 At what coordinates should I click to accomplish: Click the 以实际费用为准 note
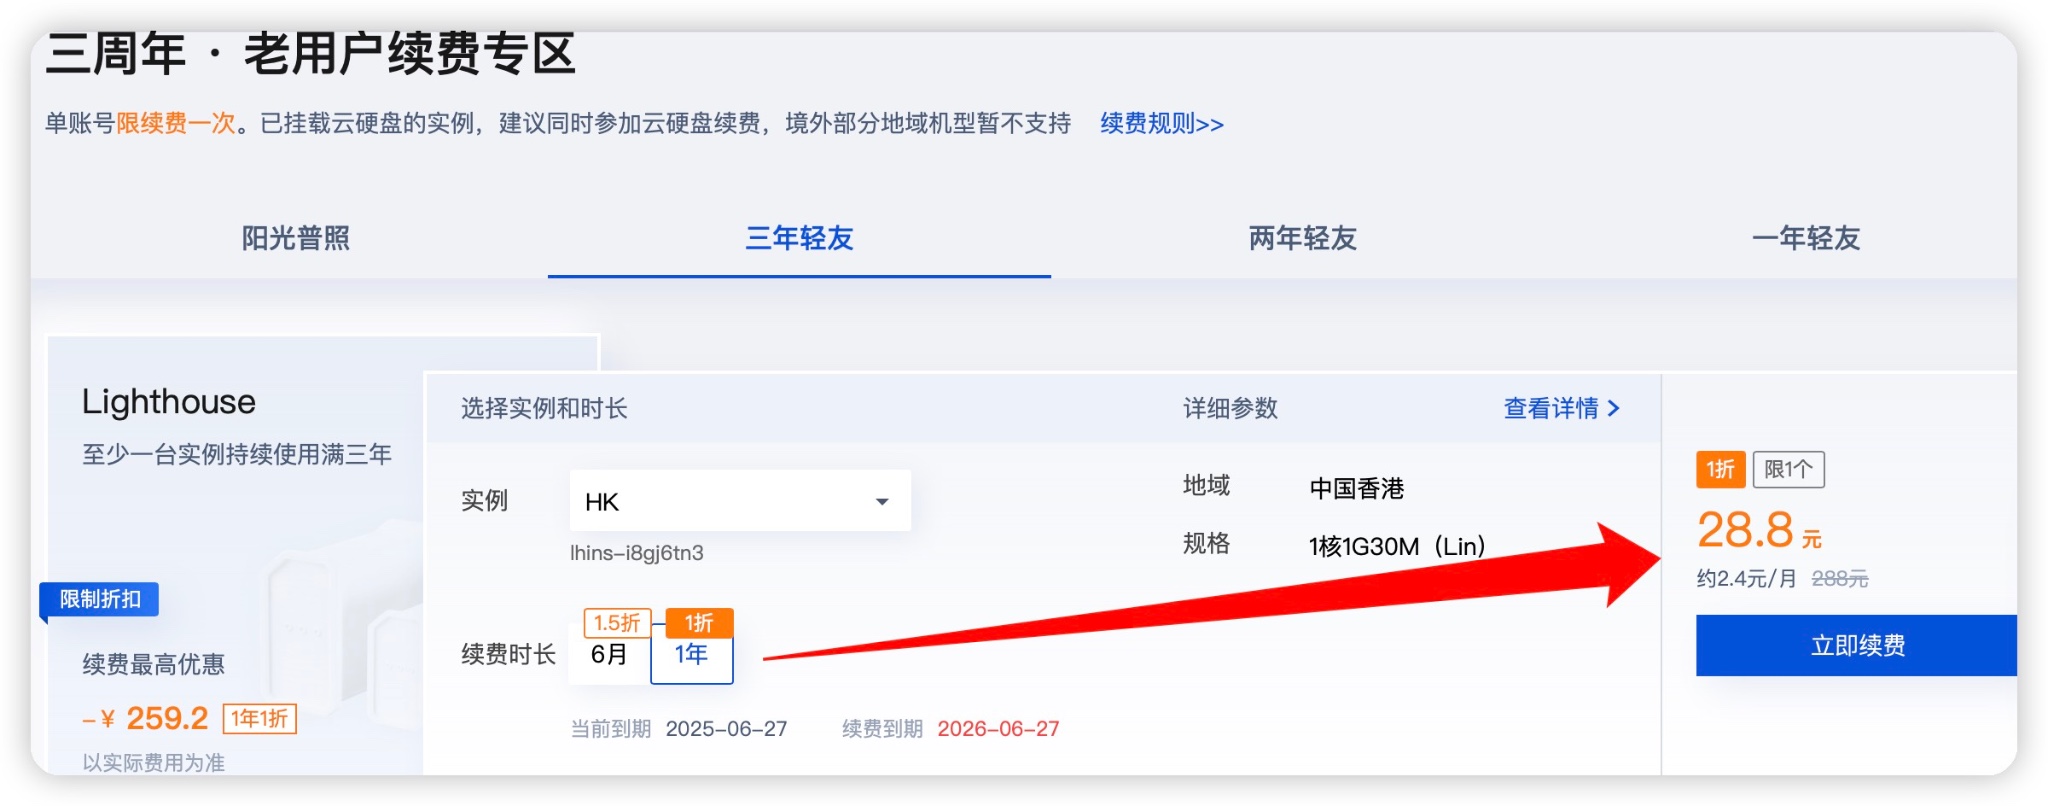(153, 762)
